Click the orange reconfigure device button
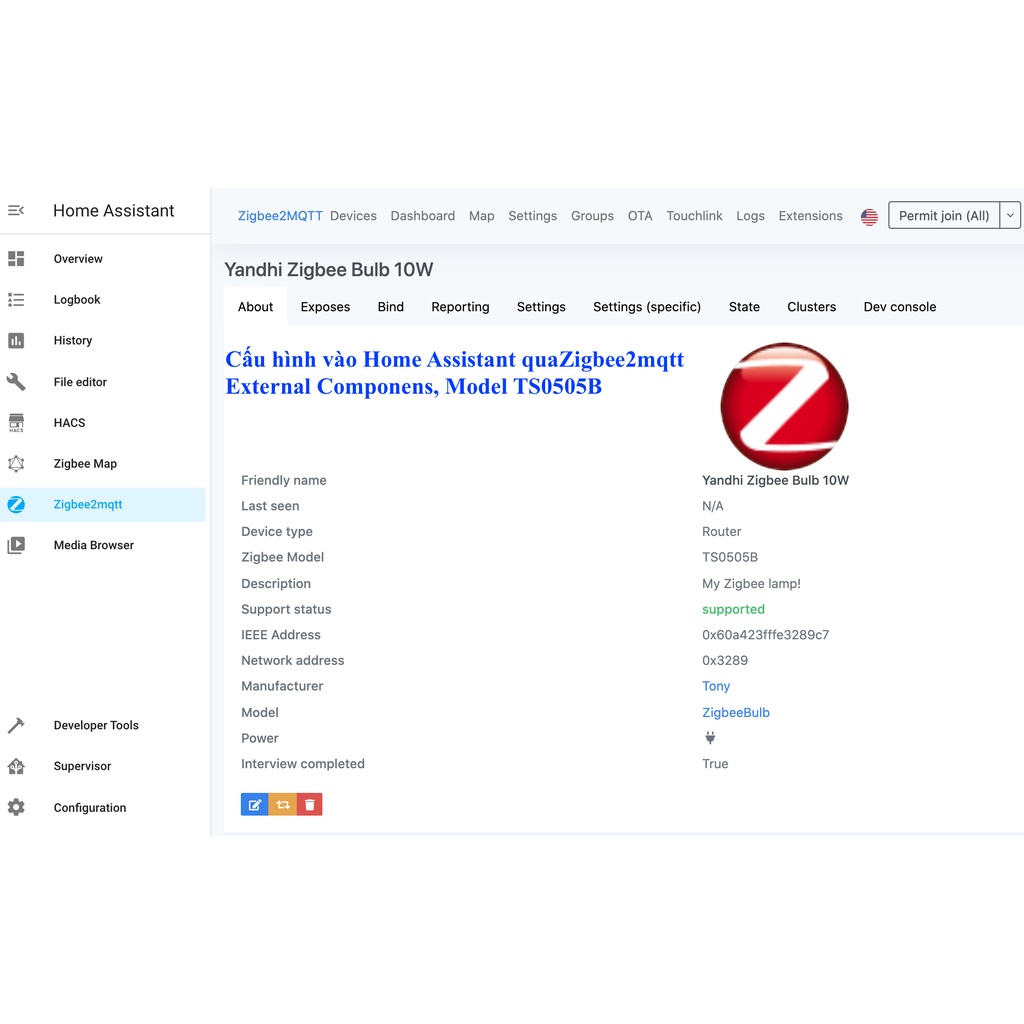Viewport: 1024px width, 1024px height. pyautogui.click(x=283, y=805)
